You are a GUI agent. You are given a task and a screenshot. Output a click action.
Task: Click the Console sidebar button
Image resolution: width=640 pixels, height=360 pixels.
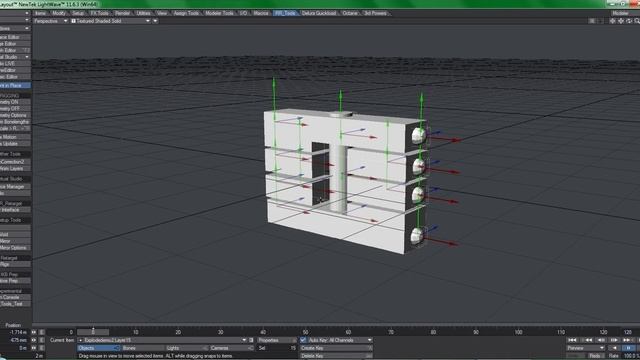pos(15,297)
